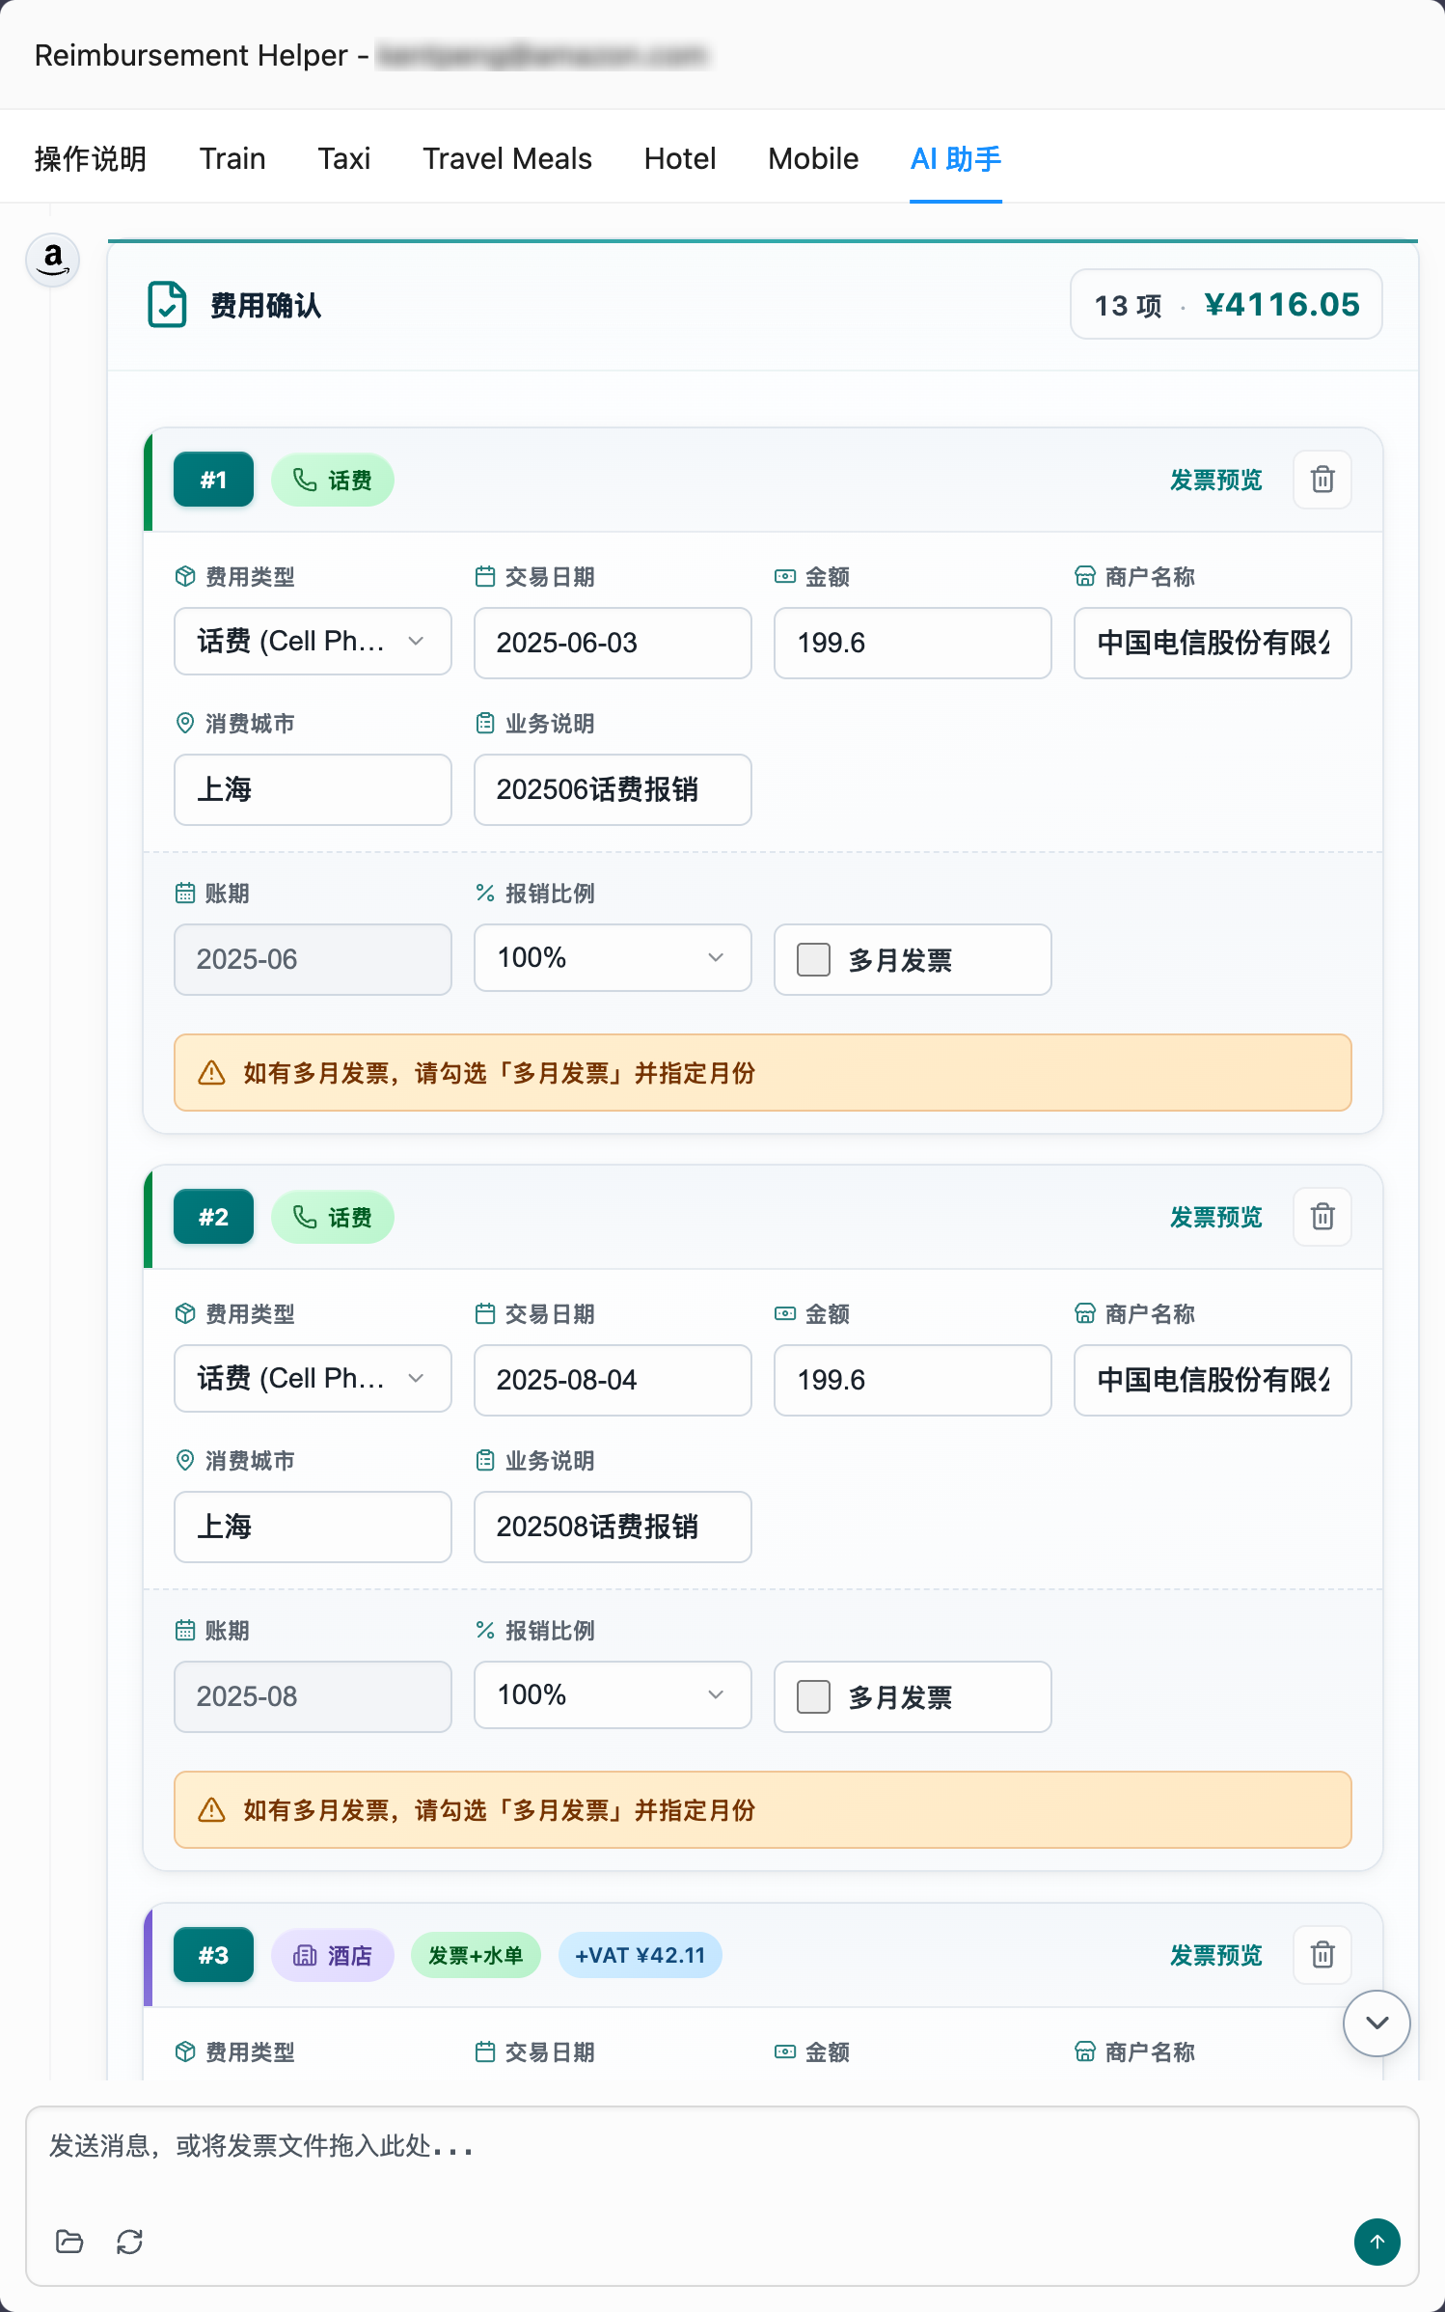This screenshot has height=2312, width=1445.
Task: Remove hotel expense #3 using trash icon
Action: coord(1322,1954)
